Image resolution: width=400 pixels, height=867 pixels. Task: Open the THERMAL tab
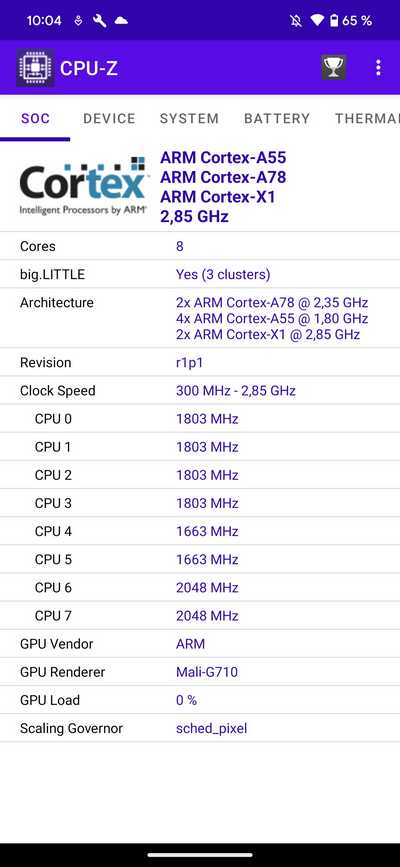[x=367, y=118]
